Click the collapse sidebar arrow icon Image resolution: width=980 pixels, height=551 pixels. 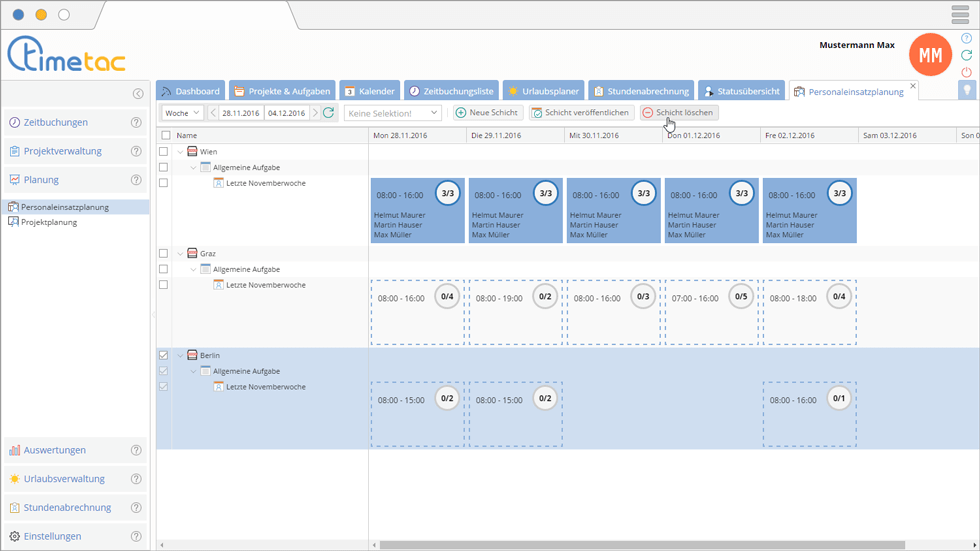tap(138, 94)
